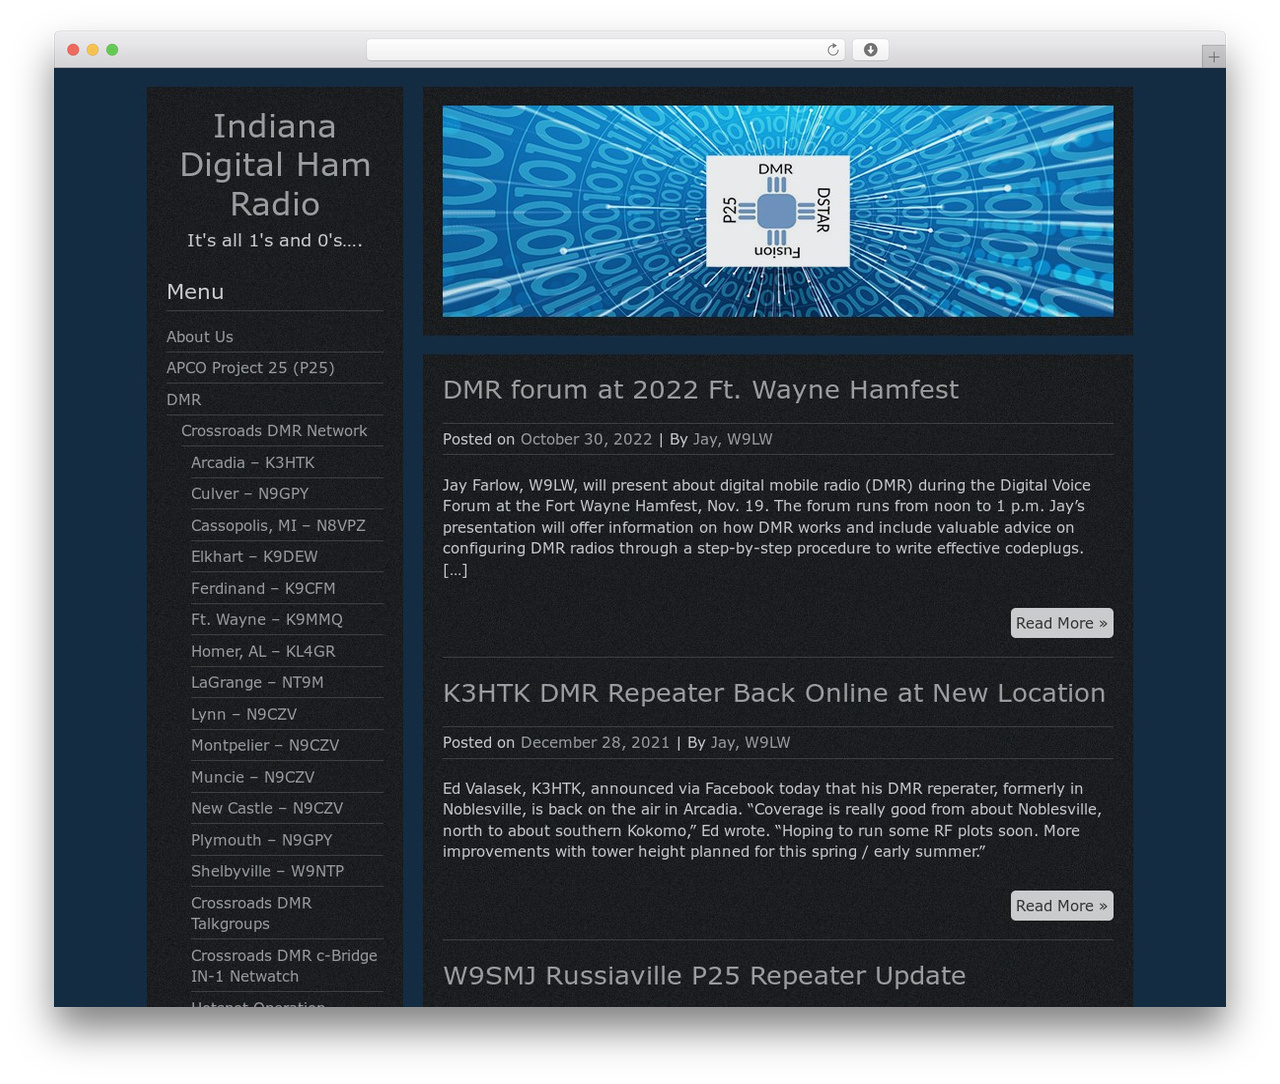Open LaGrange – NT9M repeater page
Viewport: 1280px width, 1084px height.
tap(257, 683)
